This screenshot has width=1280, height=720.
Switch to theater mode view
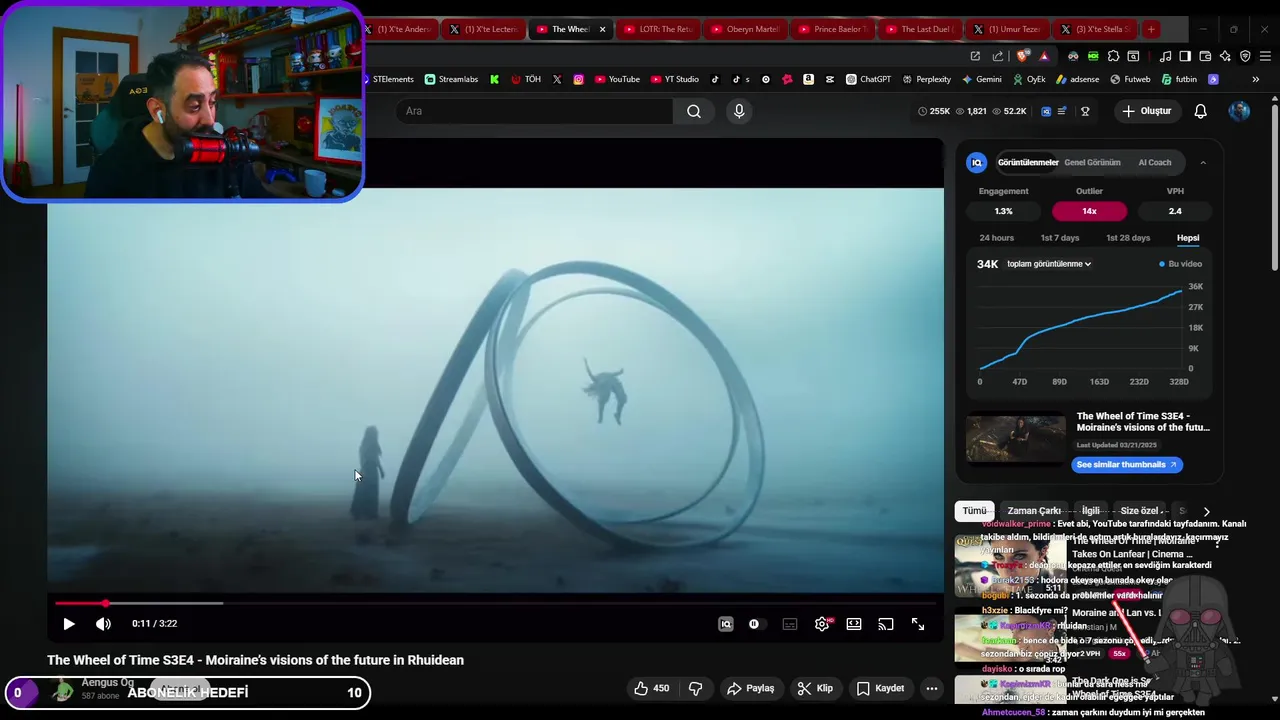854,624
